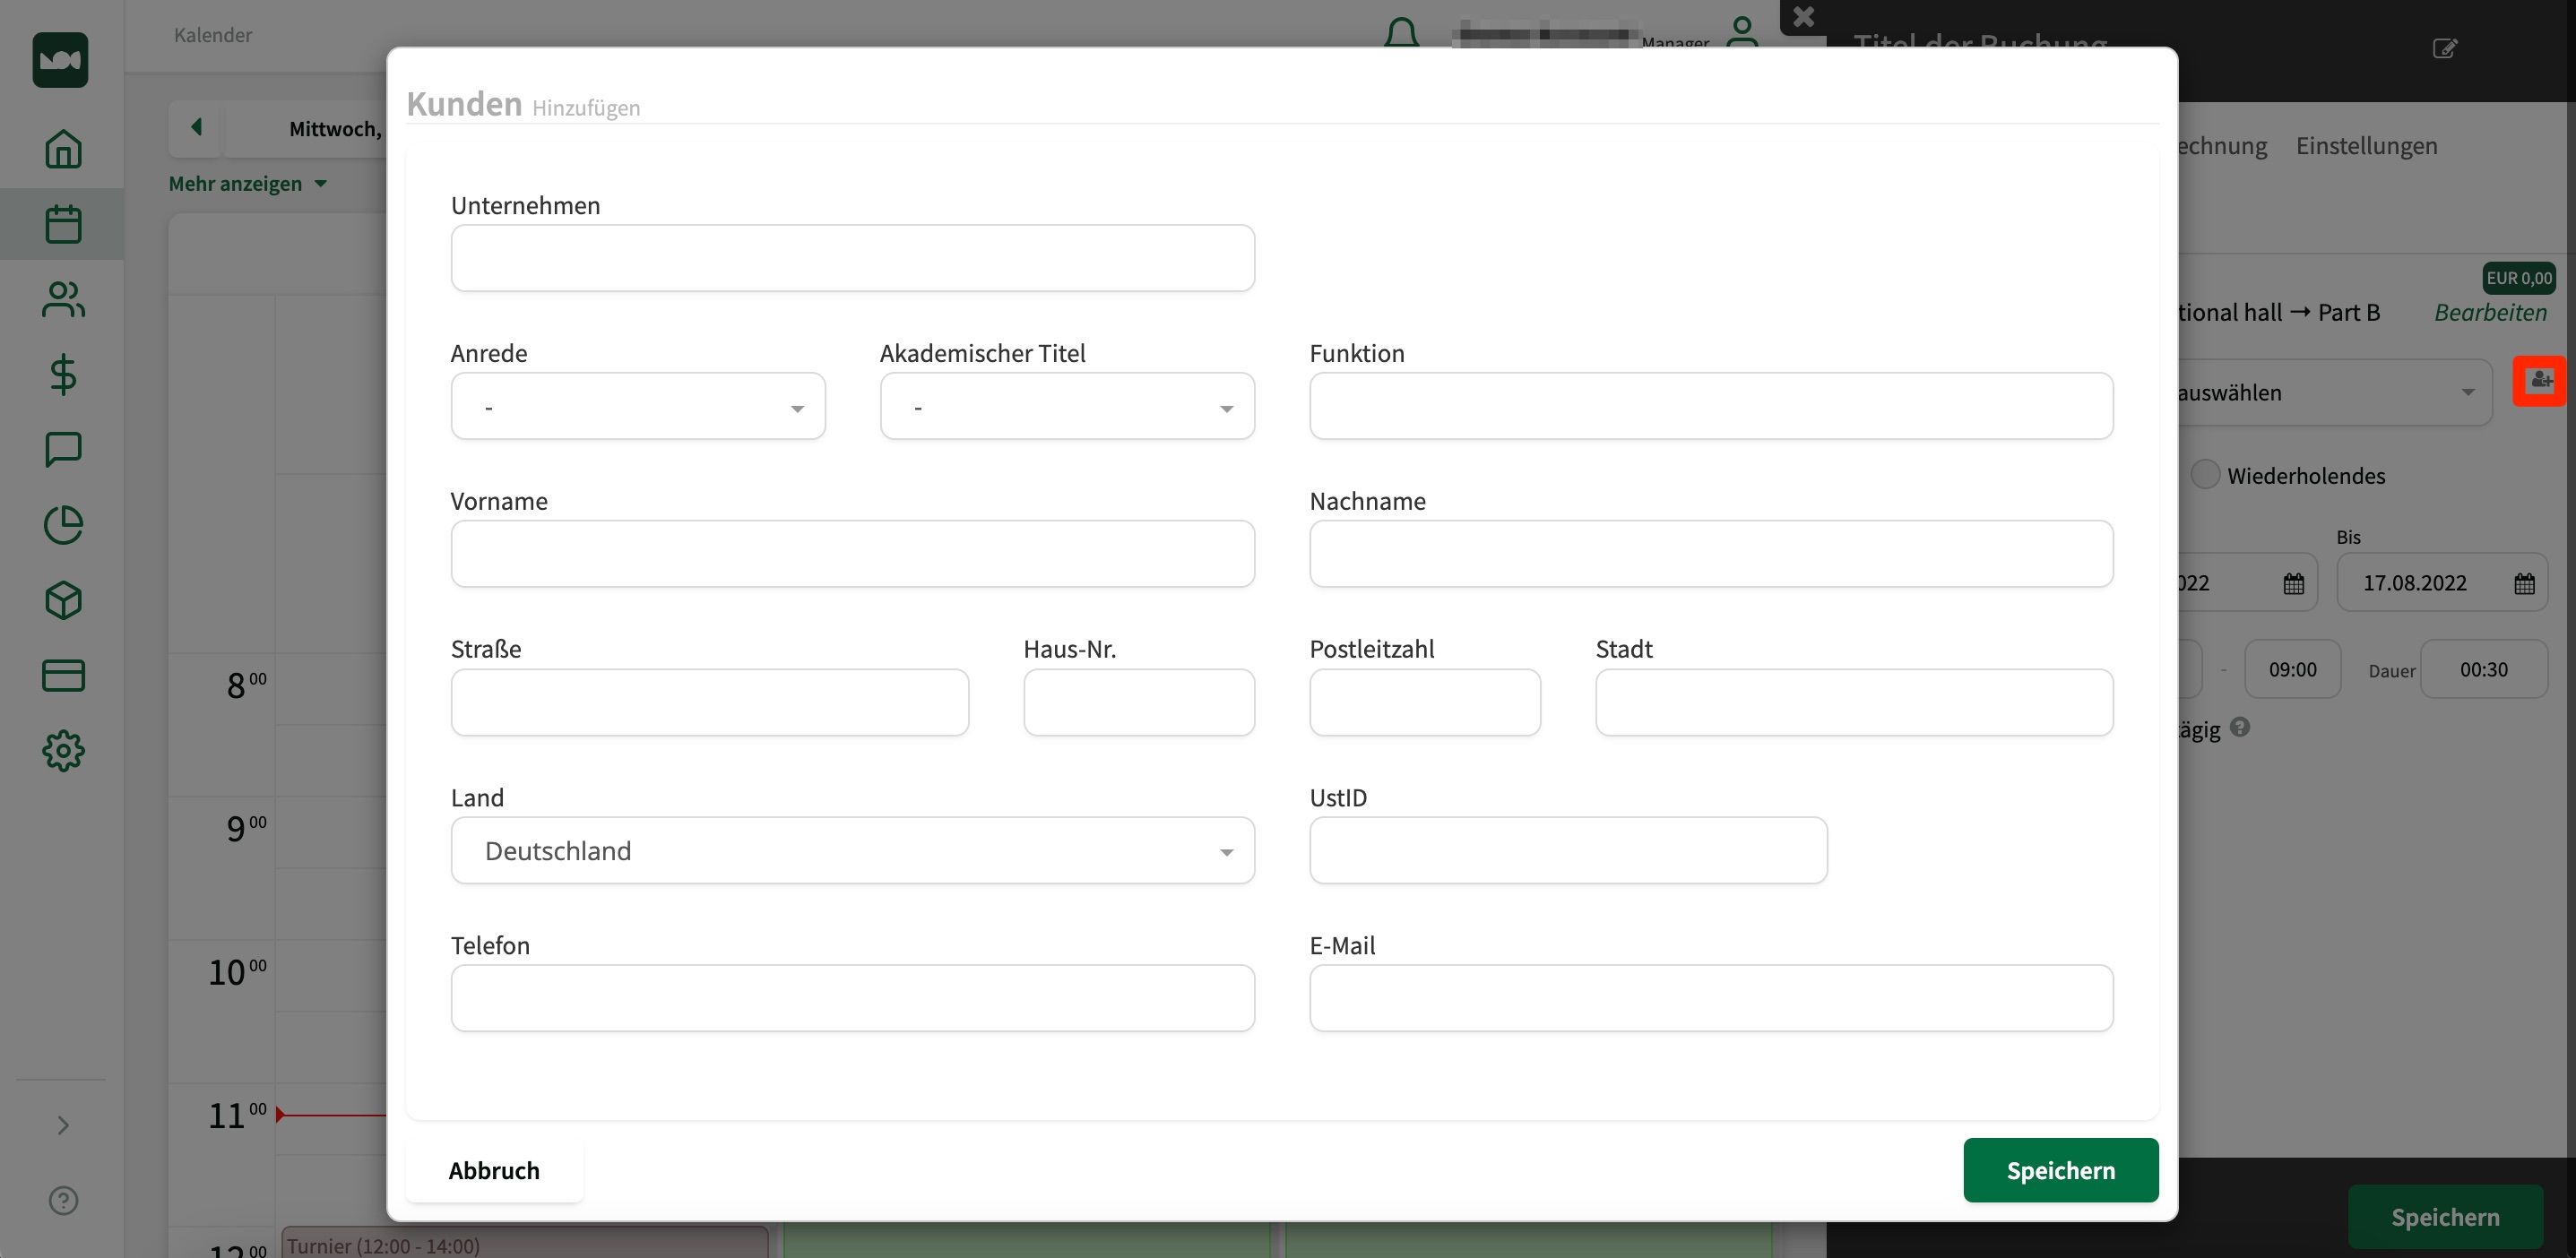Screen dimensions: 2576x1258
Task: Select the Wiederholendes radio option
Action: tap(2205, 475)
